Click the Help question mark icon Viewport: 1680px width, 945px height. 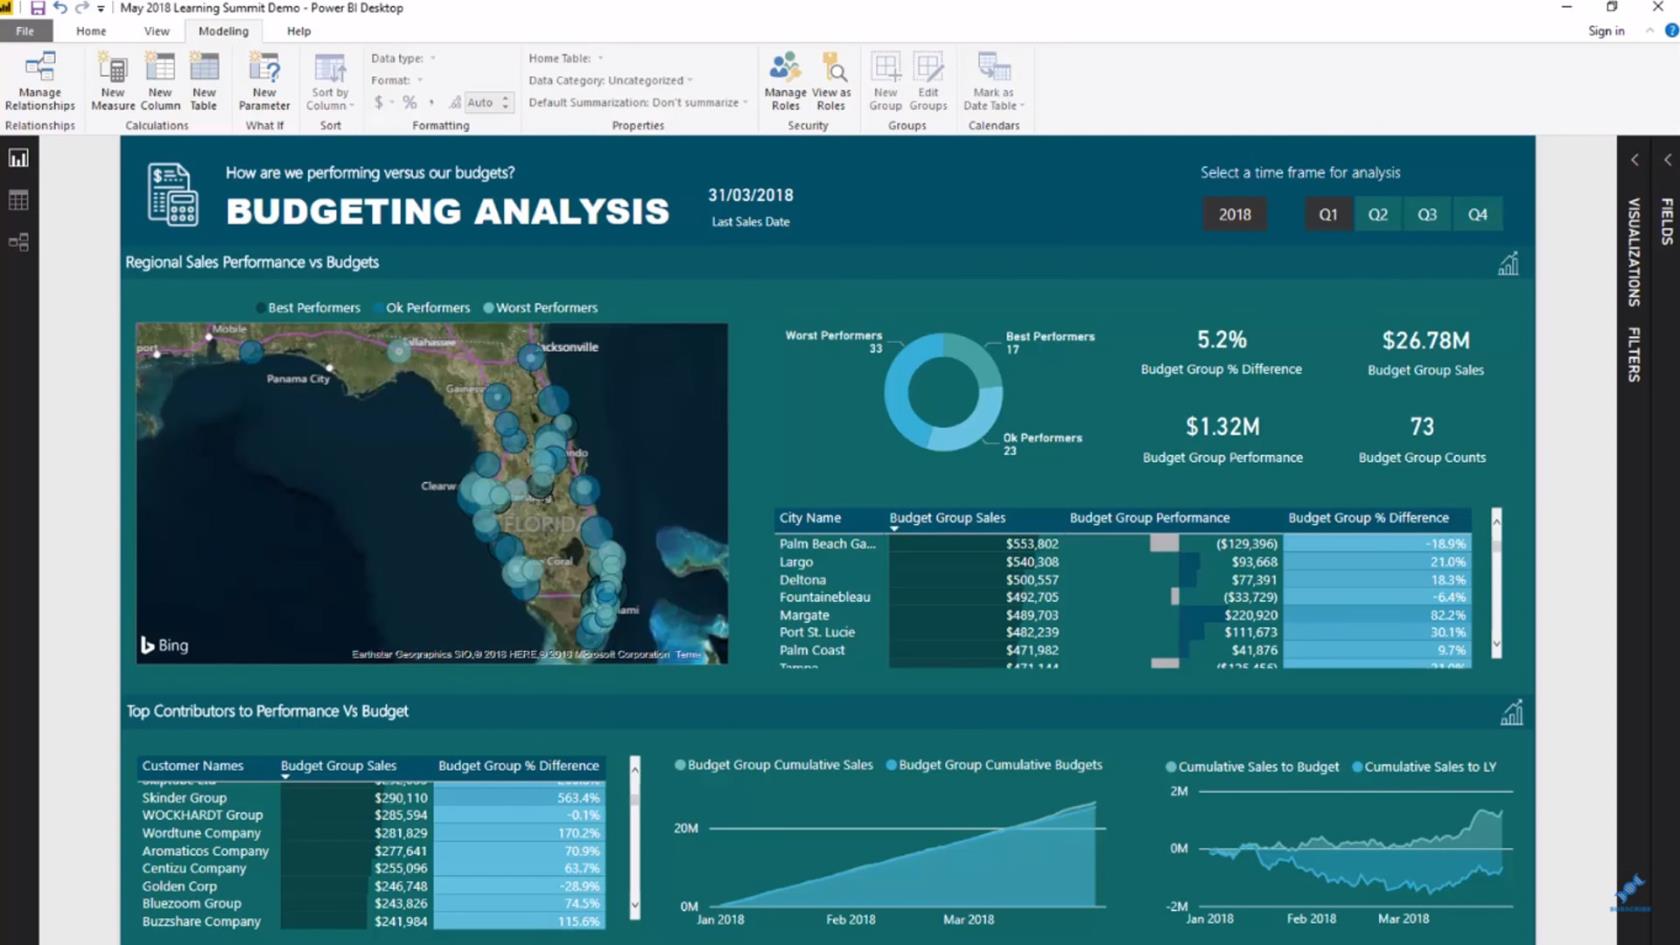(x=1671, y=31)
